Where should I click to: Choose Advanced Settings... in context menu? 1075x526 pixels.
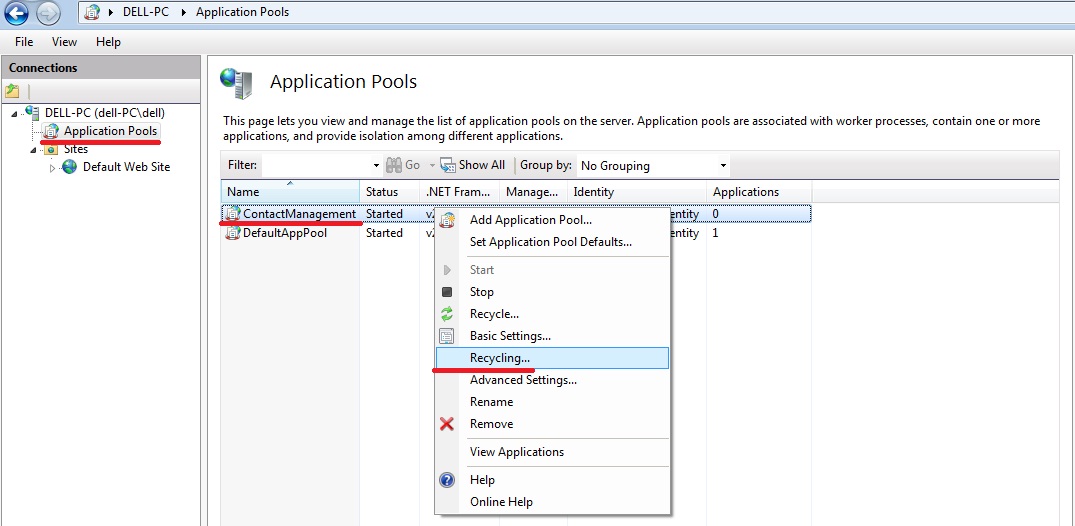tap(523, 380)
